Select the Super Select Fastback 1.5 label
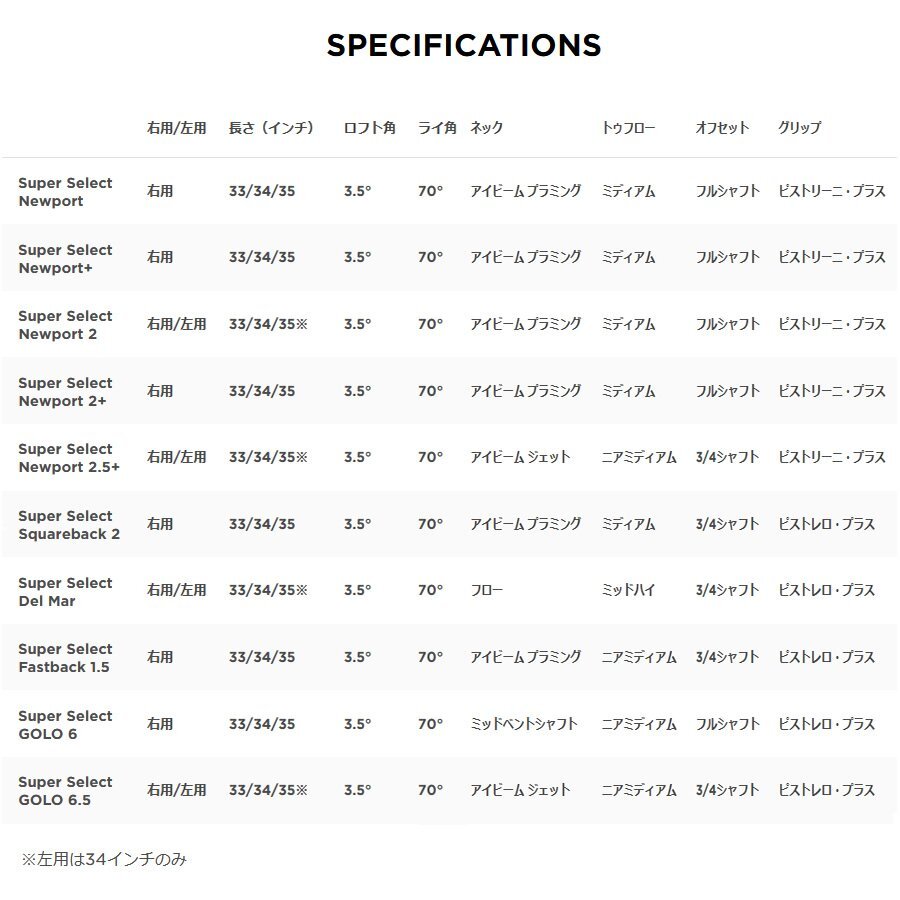 65,657
